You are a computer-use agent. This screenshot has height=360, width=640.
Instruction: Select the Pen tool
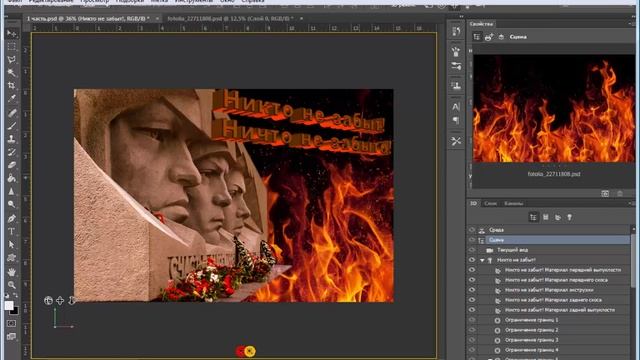coord(11,218)
